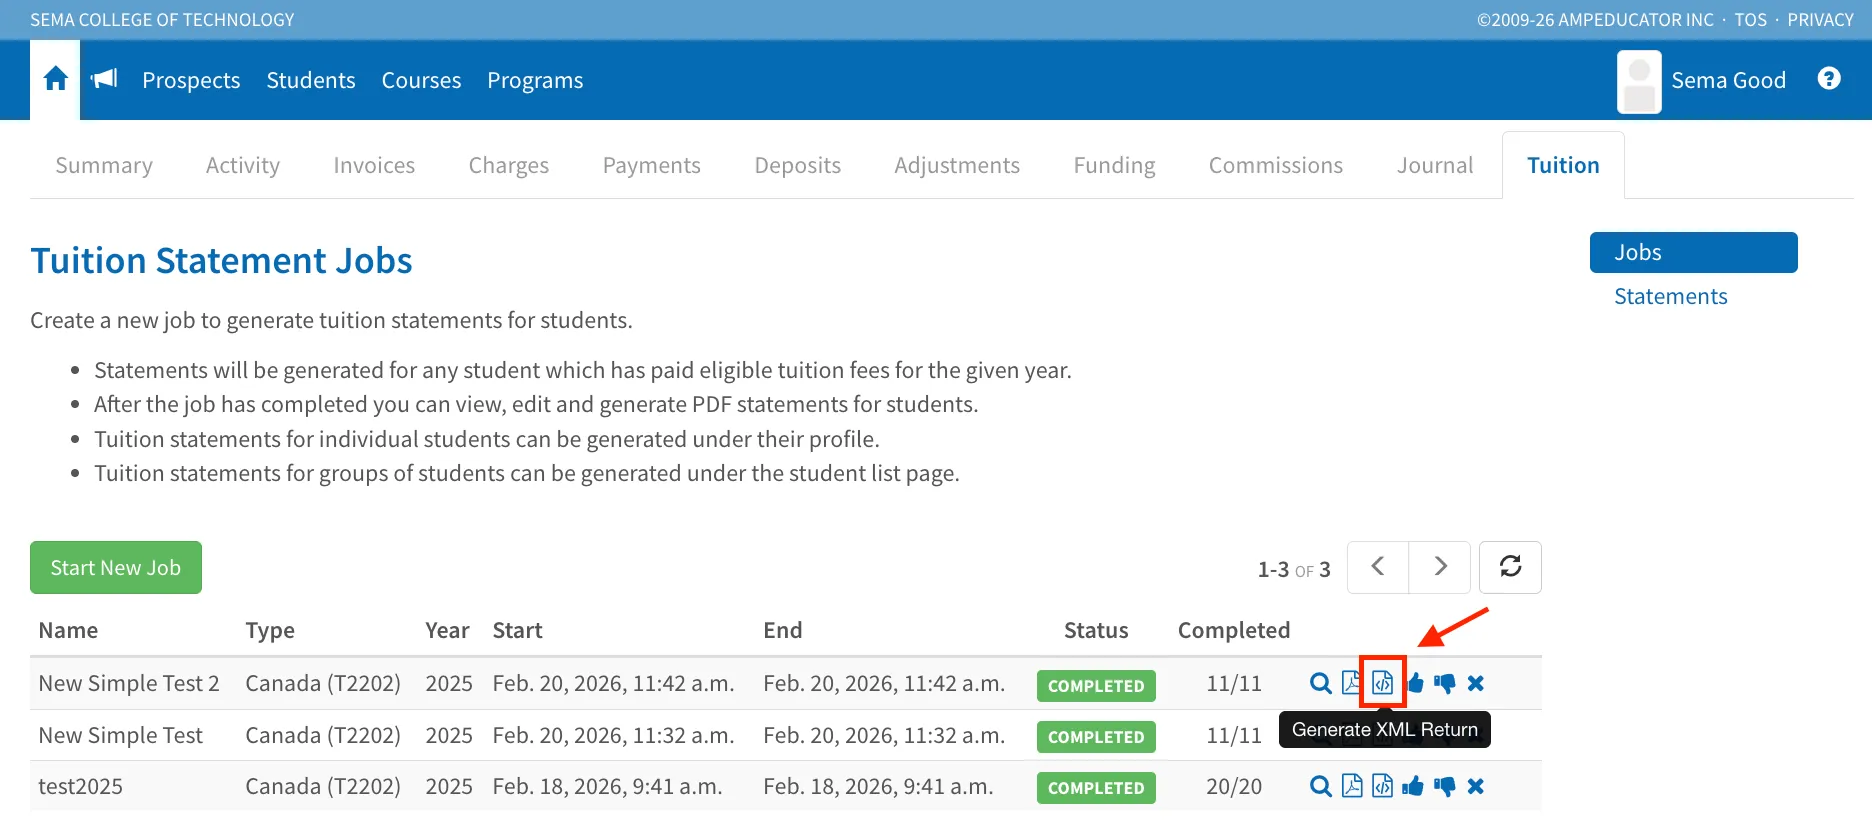Go to previous page of jobs

(1378, 567)
